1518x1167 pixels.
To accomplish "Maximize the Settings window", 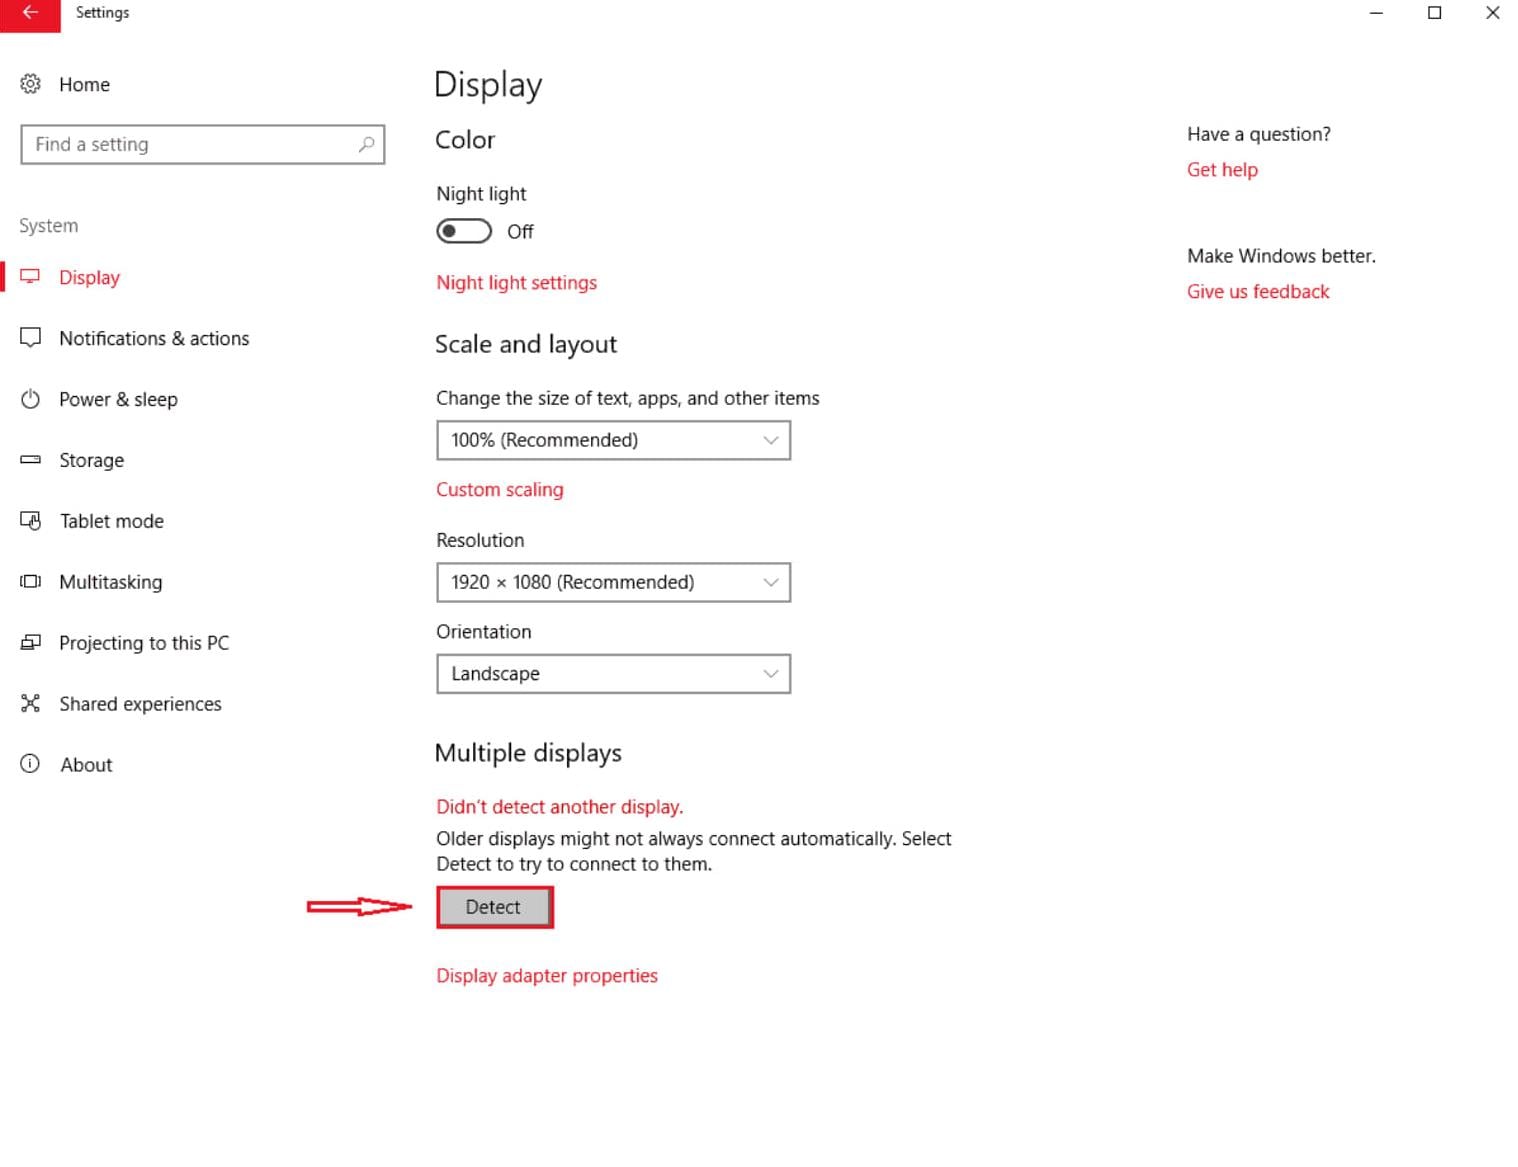I will click(1434, 13).
